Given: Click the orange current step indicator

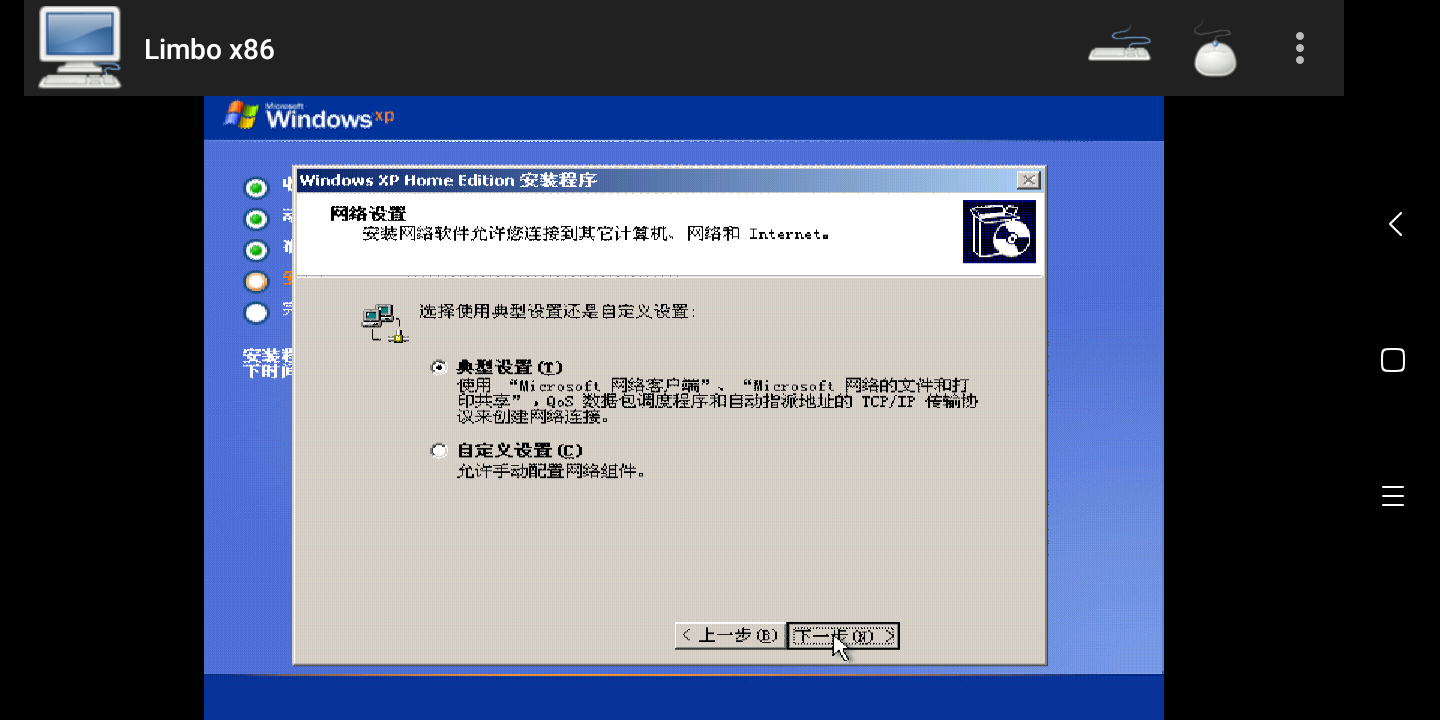Looking at the screenshot, I should 257,281.
